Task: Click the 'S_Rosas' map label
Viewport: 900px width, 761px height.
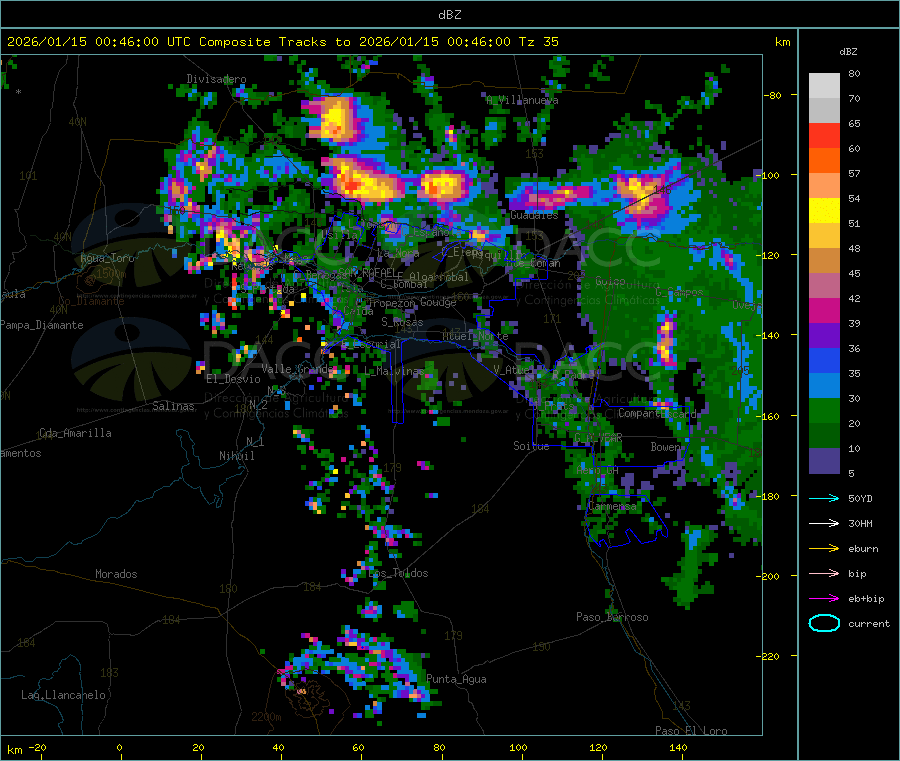Action: pos(402,323)
